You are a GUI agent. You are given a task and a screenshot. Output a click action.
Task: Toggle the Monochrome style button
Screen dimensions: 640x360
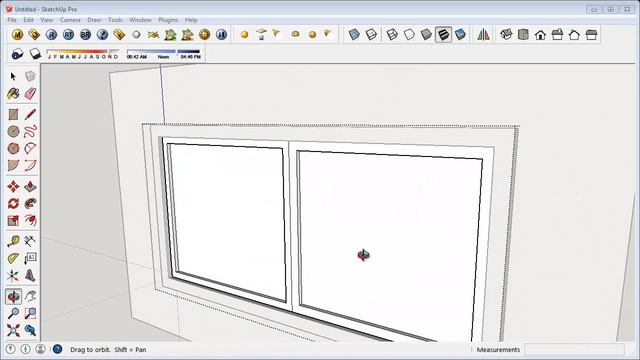(x=460, y=35)
